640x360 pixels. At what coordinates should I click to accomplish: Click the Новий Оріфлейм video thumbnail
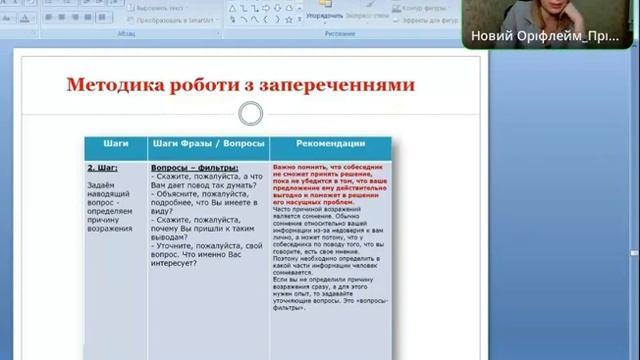547,24
